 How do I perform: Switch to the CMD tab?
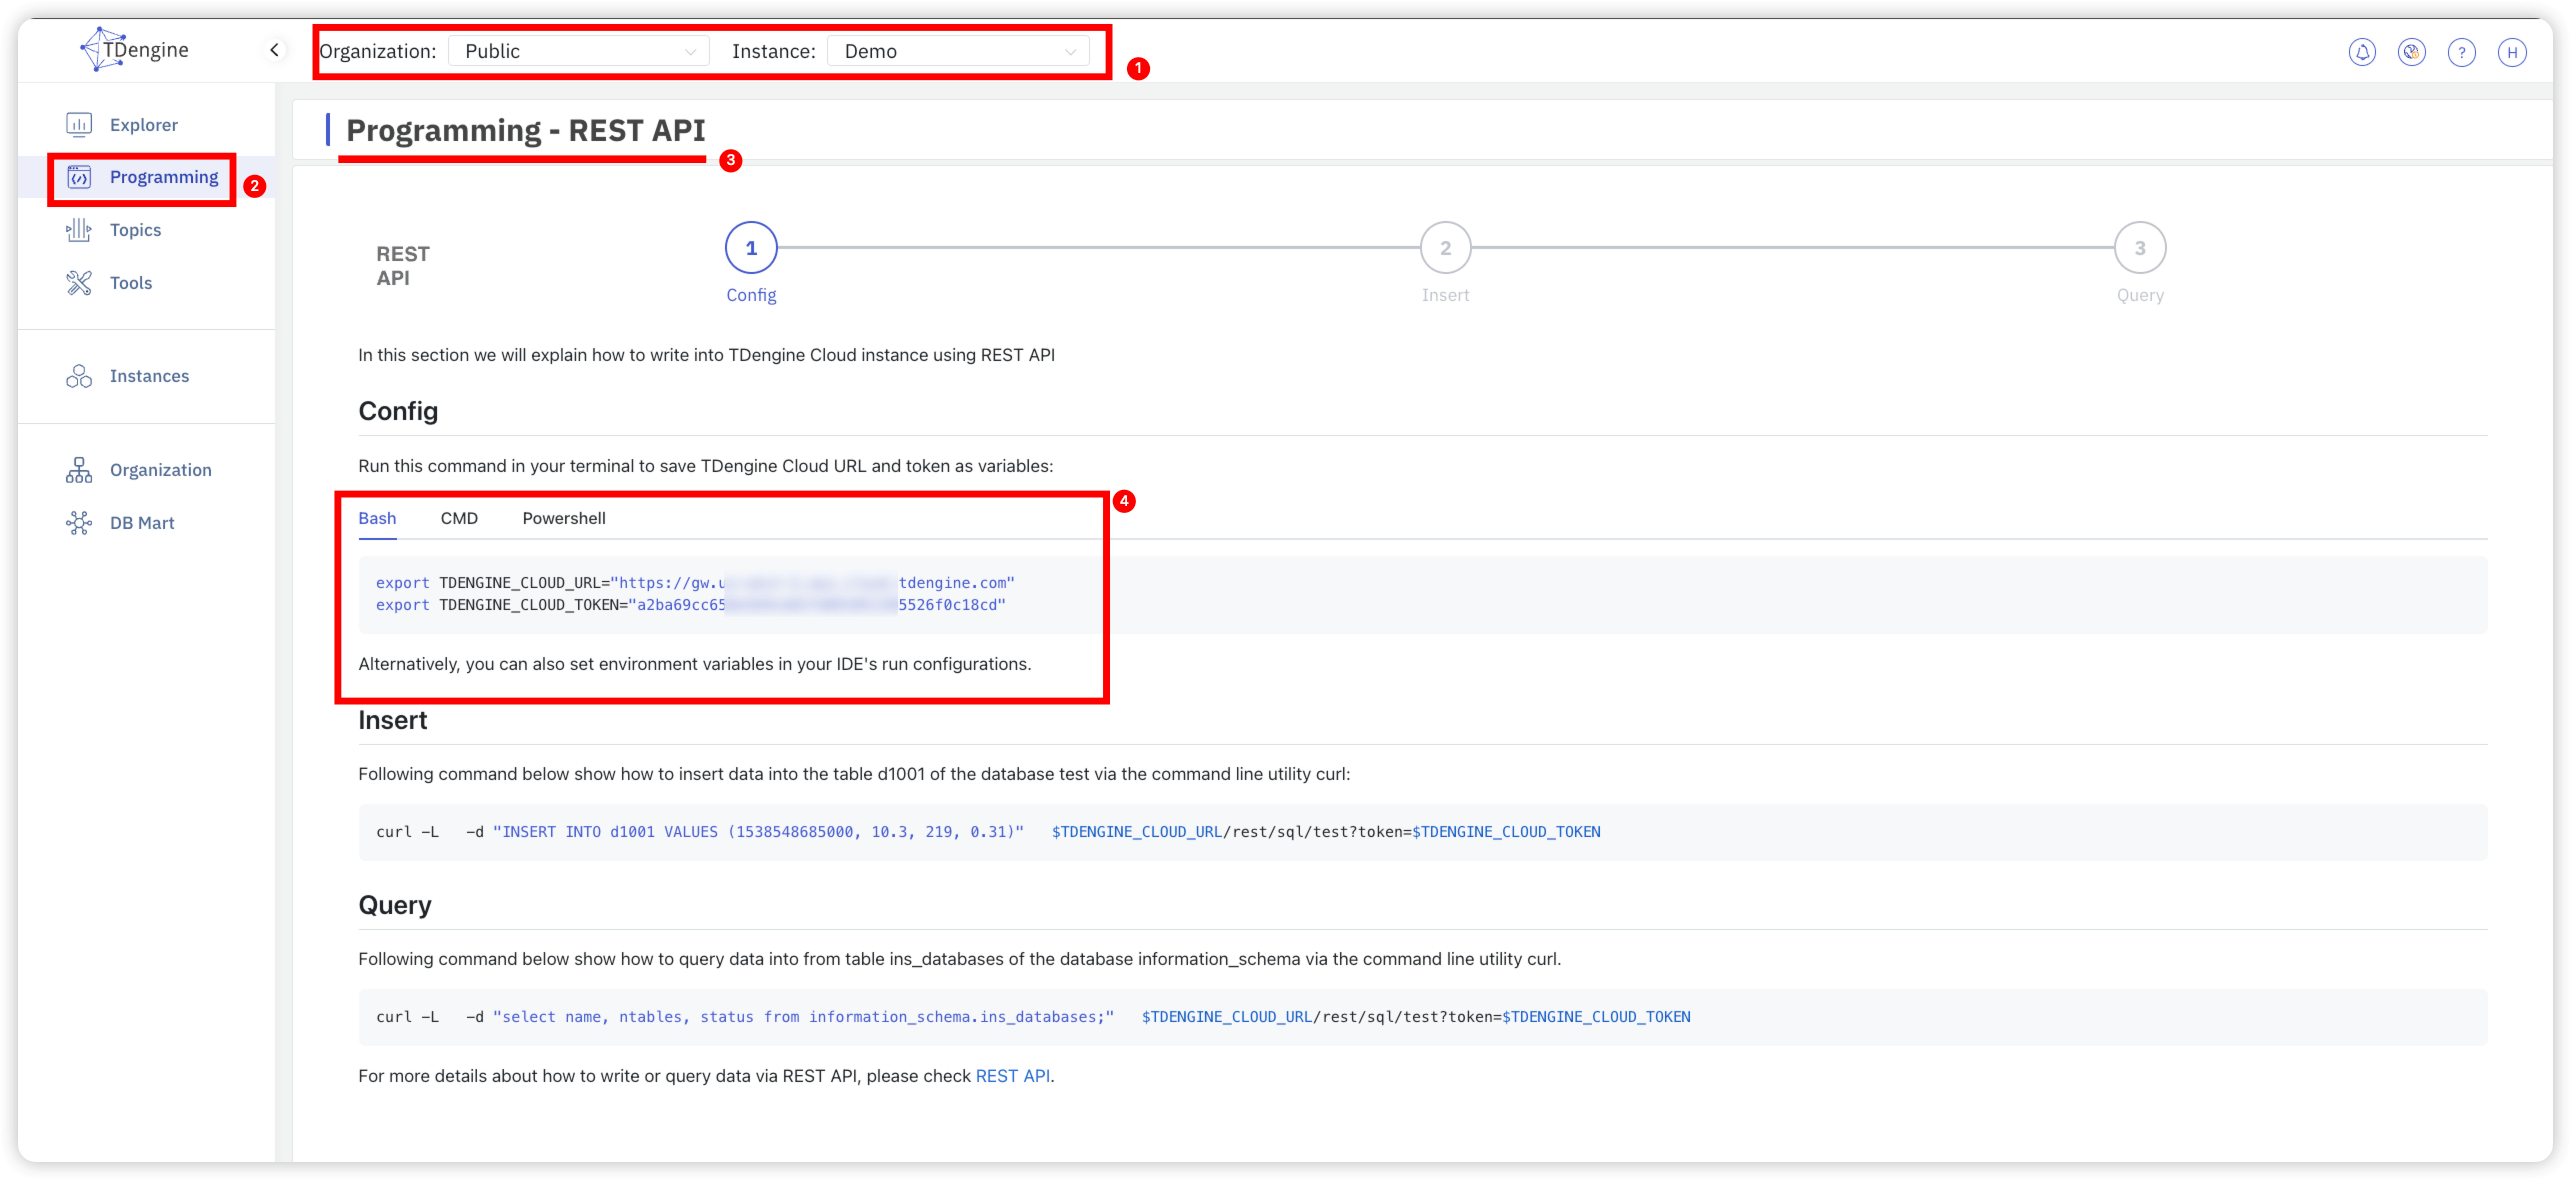pyautogui.click(x=459, y=518)
